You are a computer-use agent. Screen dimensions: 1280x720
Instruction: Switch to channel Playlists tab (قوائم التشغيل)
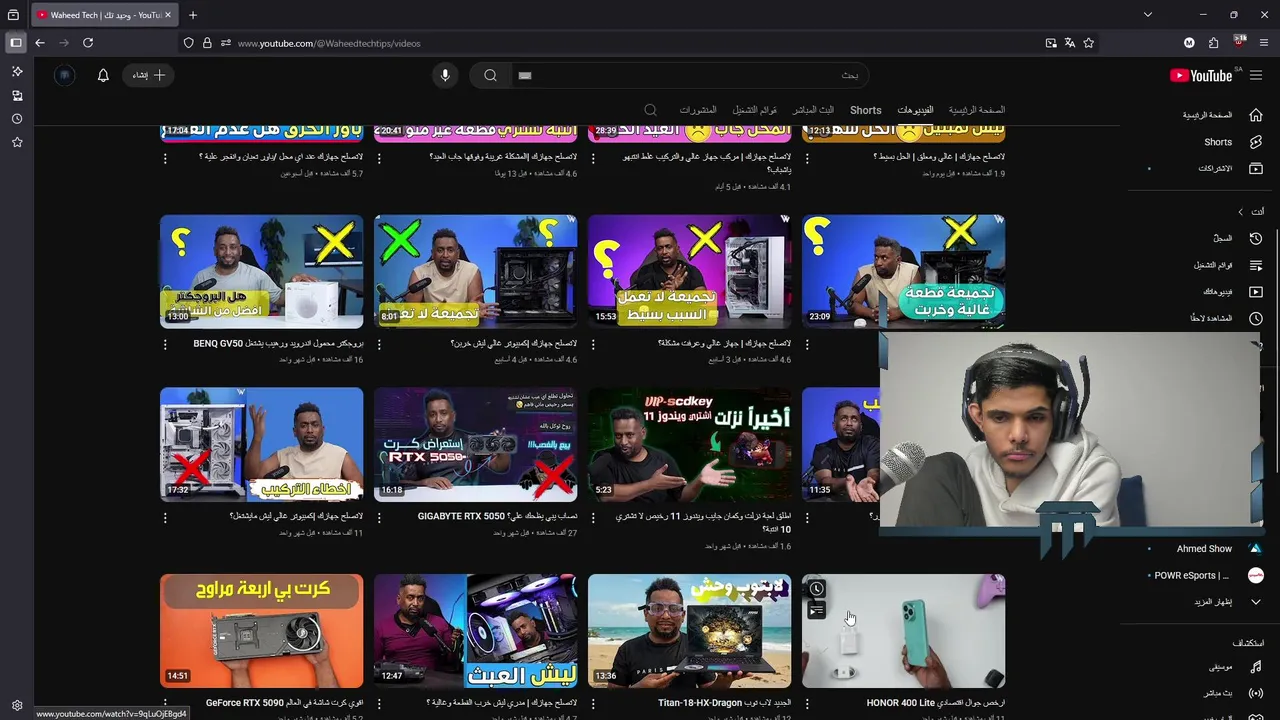click(x=755, y=110)
